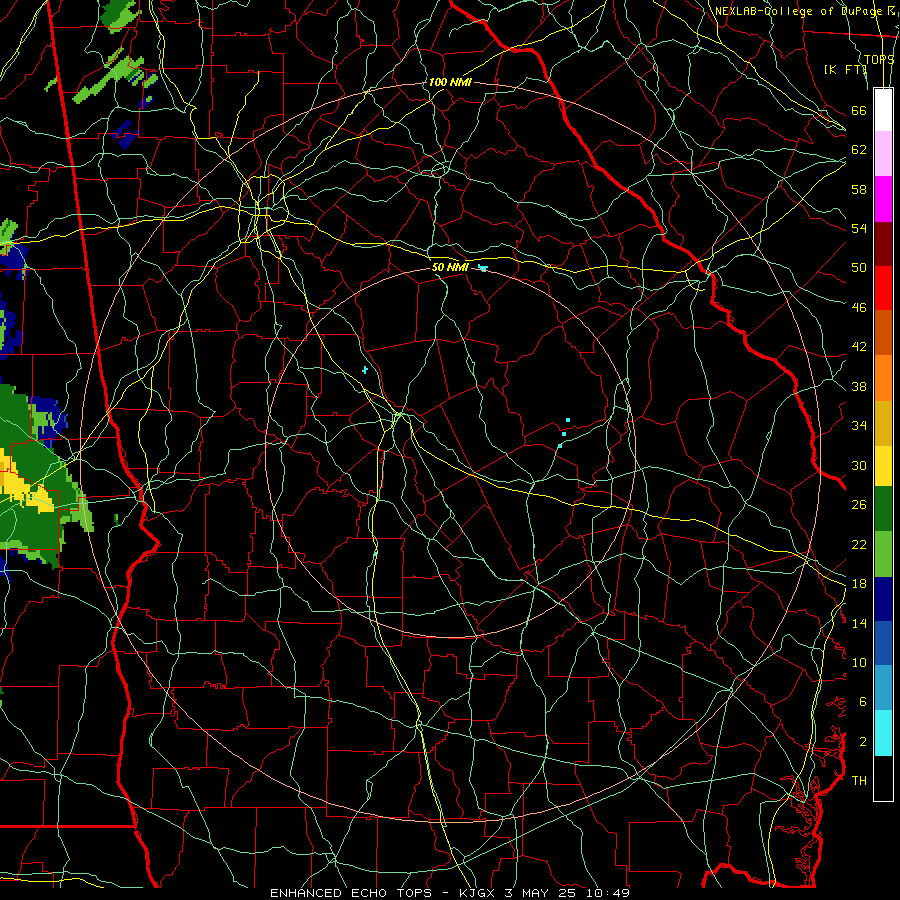Select the light orange legend band
The image size is (900, 900).
(883, 377)
